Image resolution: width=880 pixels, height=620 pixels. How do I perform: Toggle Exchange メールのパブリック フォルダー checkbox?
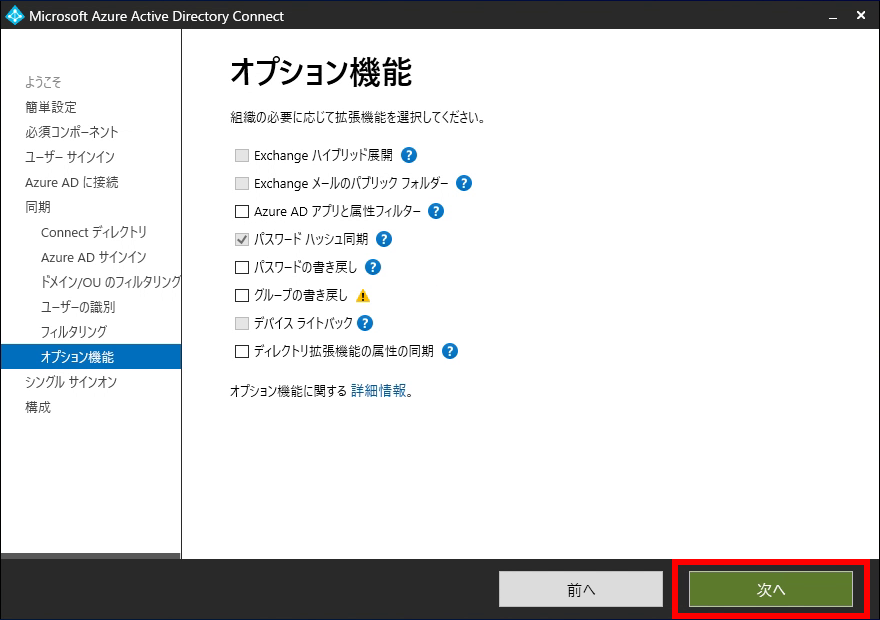click(242, 183)
